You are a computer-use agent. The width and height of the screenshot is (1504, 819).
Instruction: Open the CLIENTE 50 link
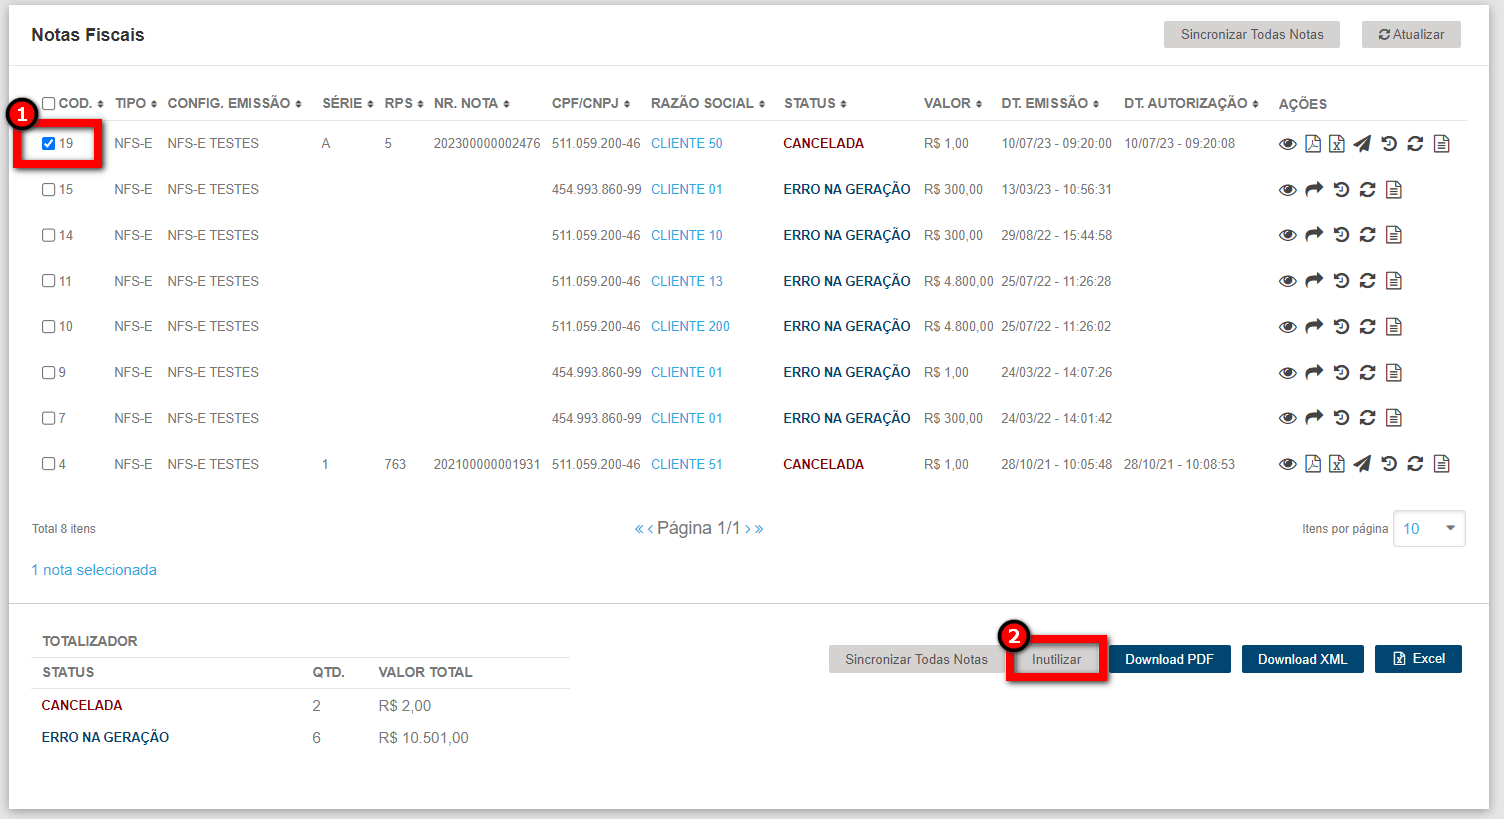(x=686, y=144)
